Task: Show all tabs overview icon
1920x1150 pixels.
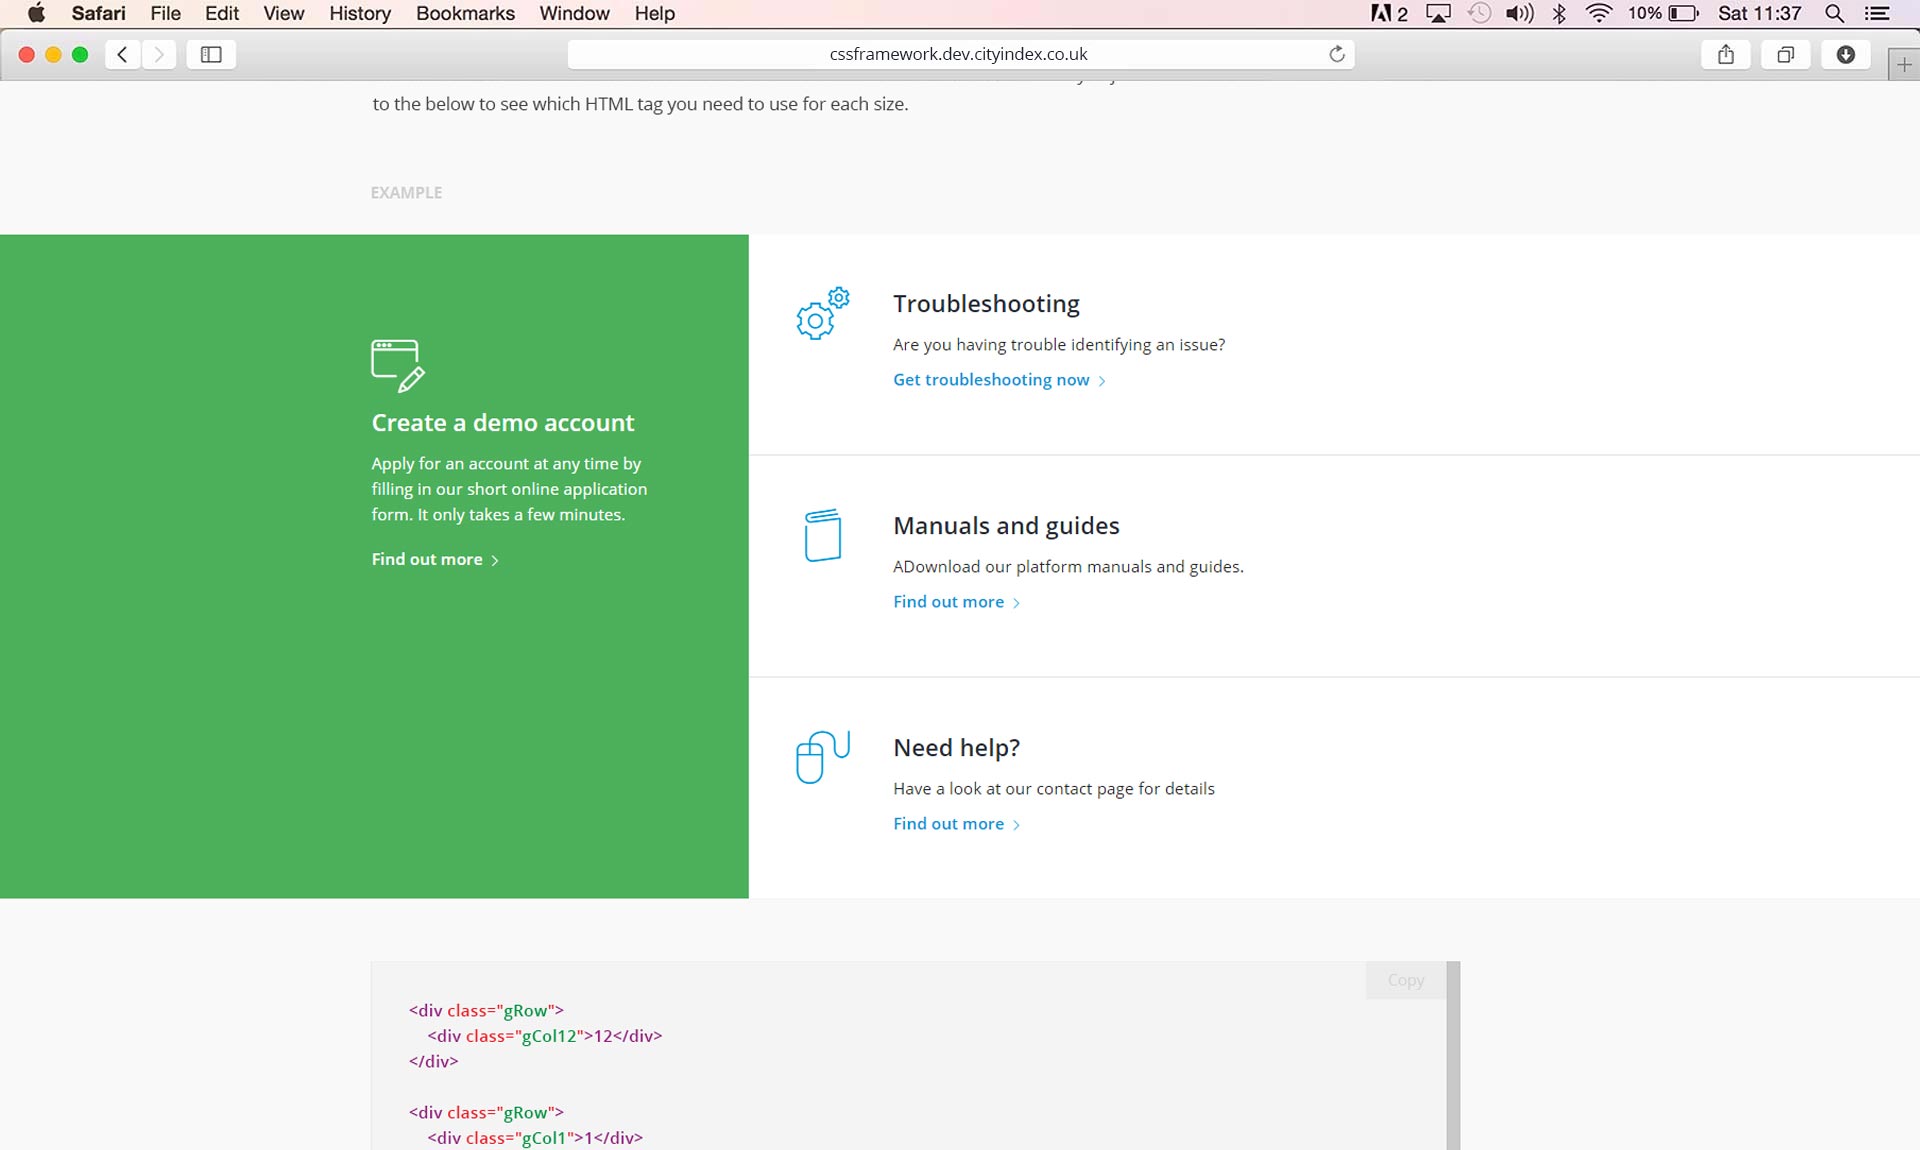Action: click(1785, 54)
